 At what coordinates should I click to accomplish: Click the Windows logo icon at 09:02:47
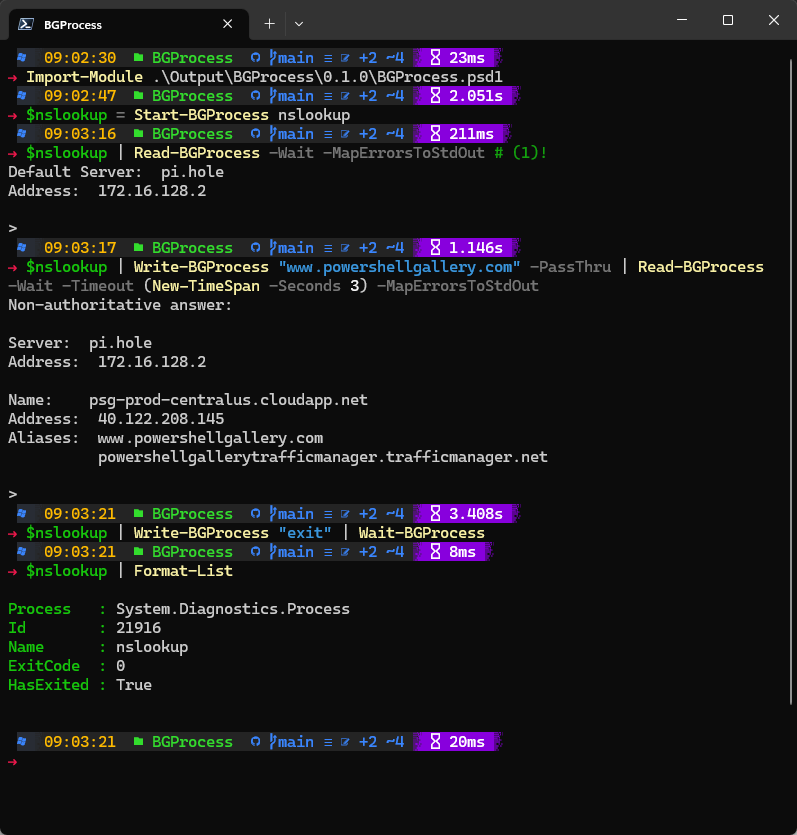click(22, 95)
